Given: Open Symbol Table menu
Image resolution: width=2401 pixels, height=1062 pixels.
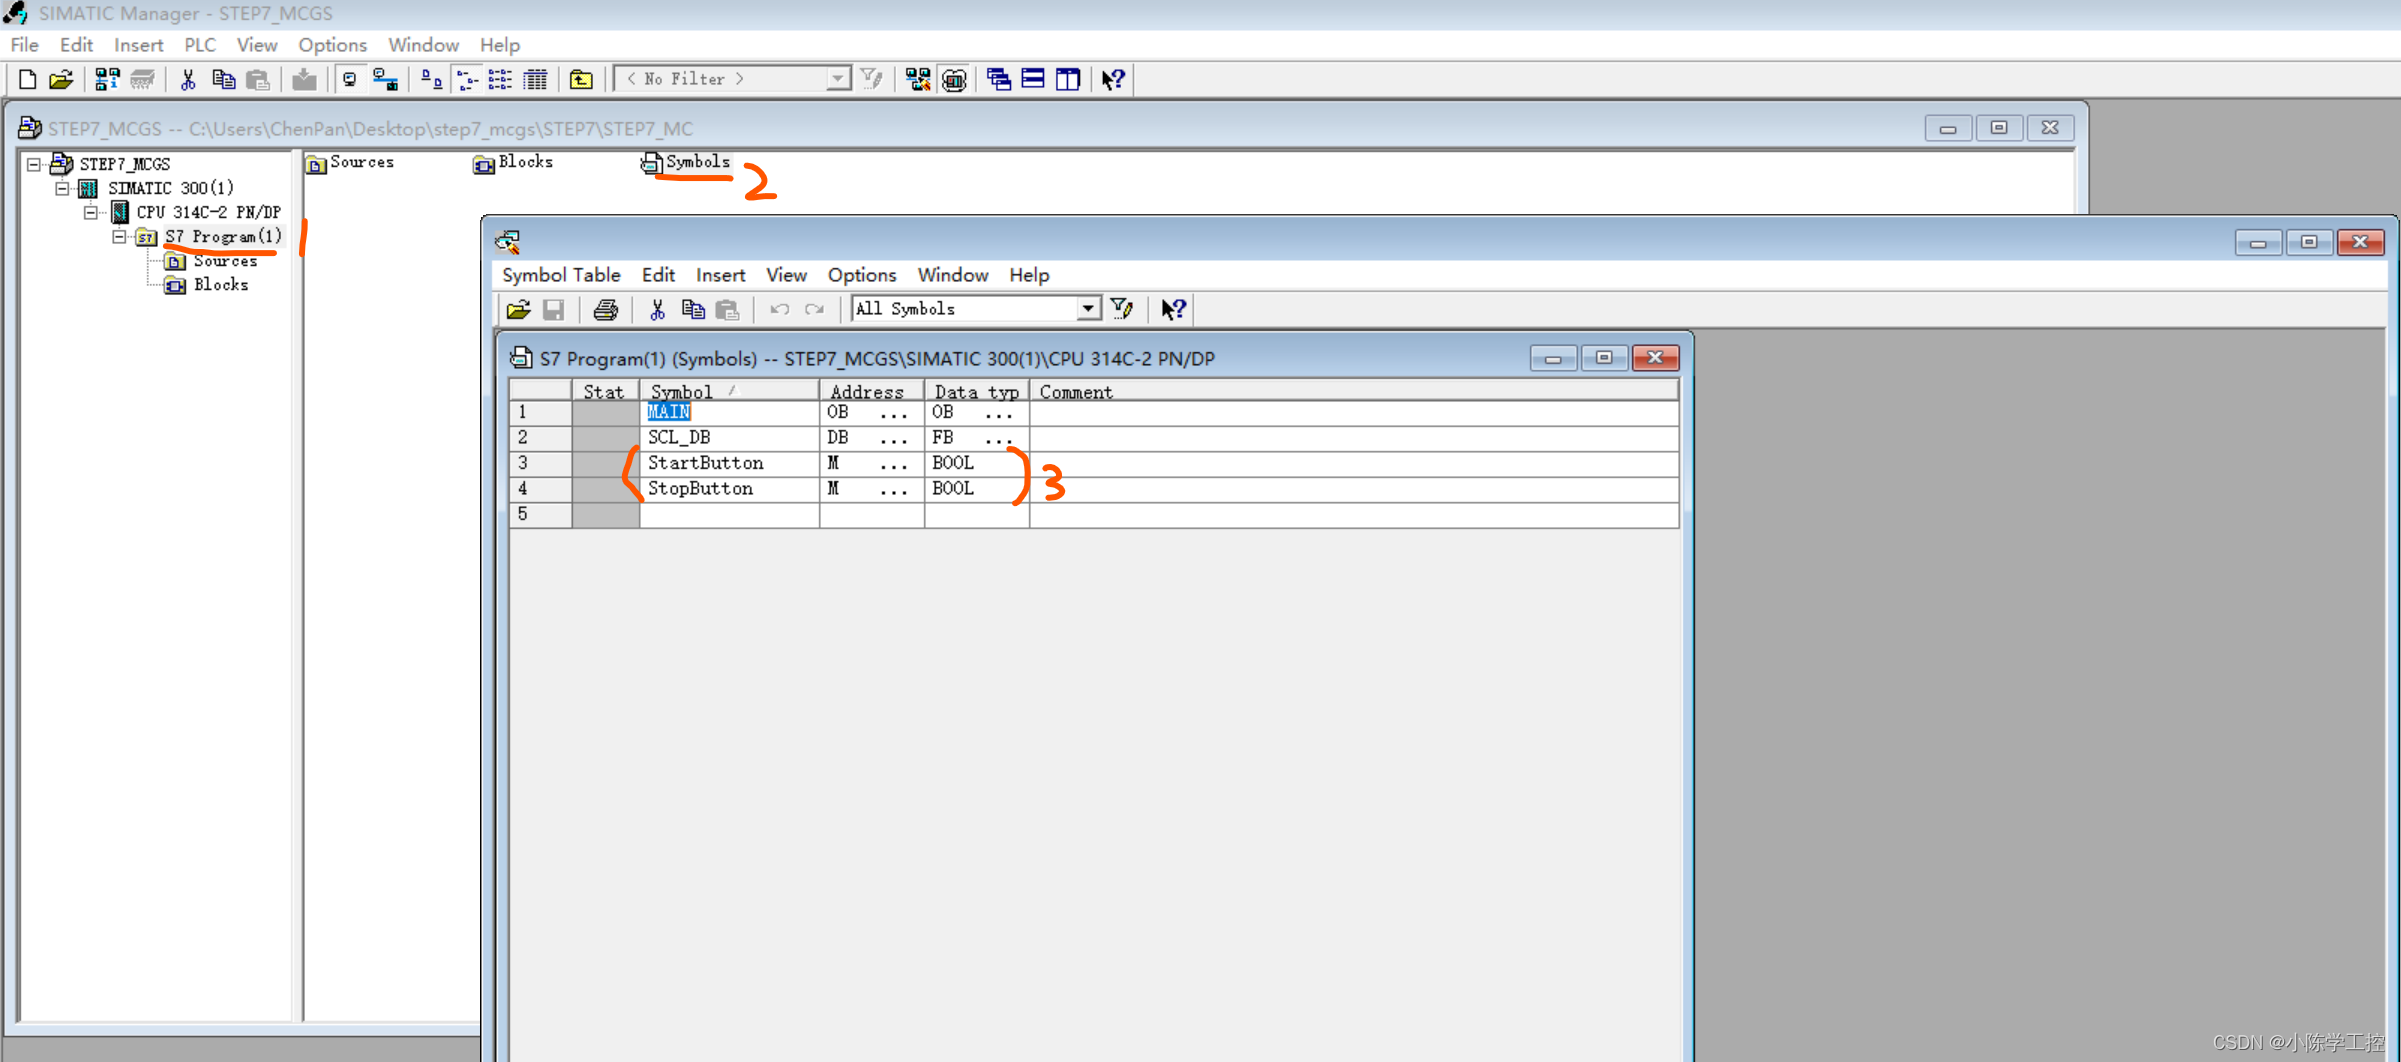Looking at the screenshot, I should [561, 275].
